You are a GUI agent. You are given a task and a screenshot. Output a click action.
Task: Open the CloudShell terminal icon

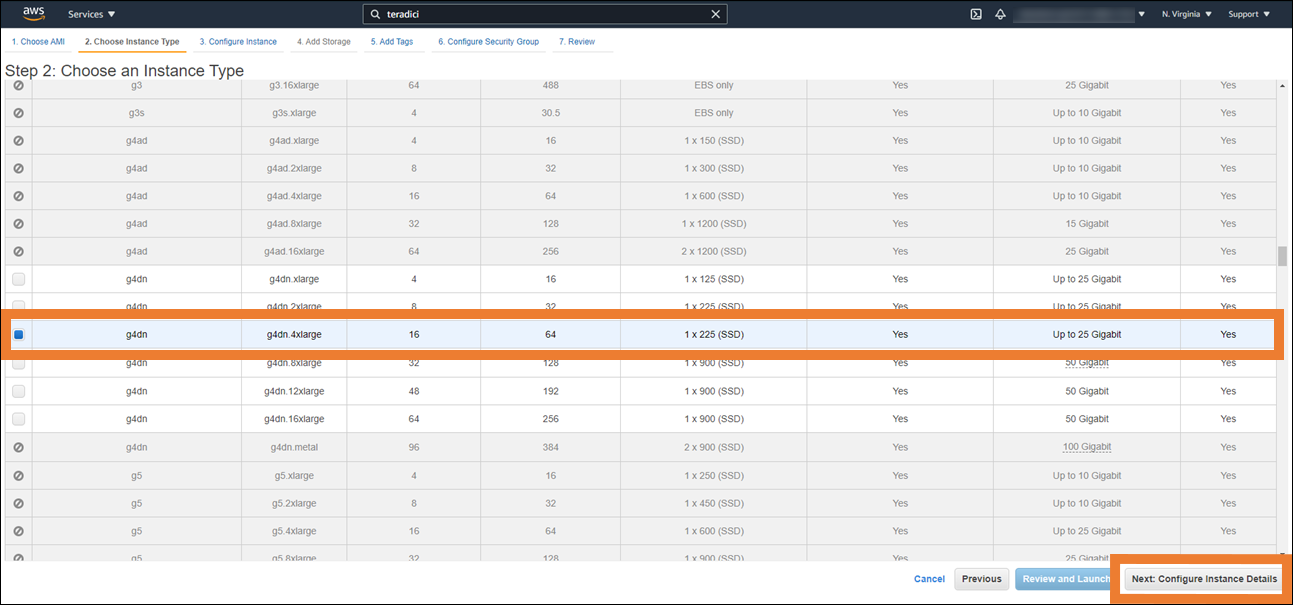(x=976, y=14)
